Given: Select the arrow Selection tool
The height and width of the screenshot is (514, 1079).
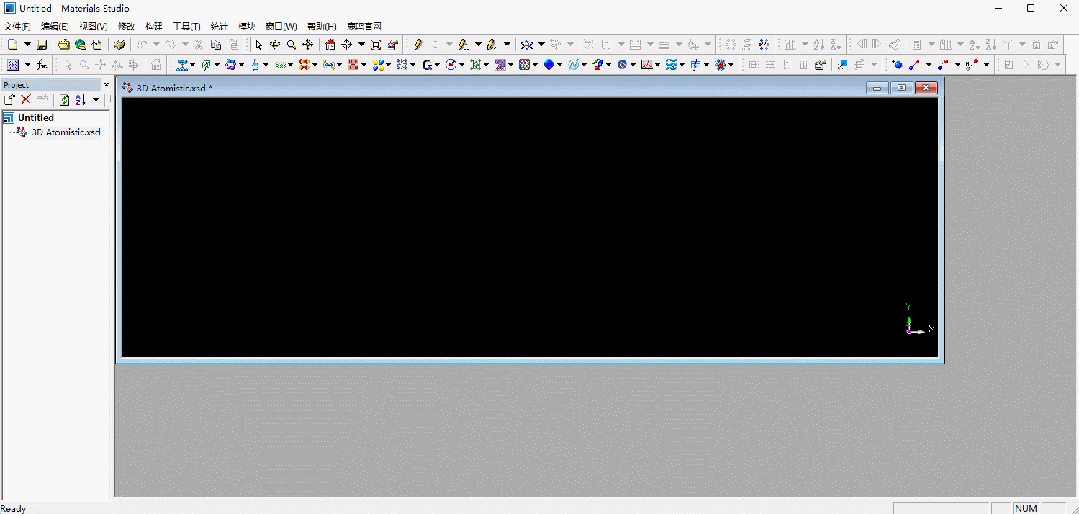Looking at the screenshot, I should 258,45.
